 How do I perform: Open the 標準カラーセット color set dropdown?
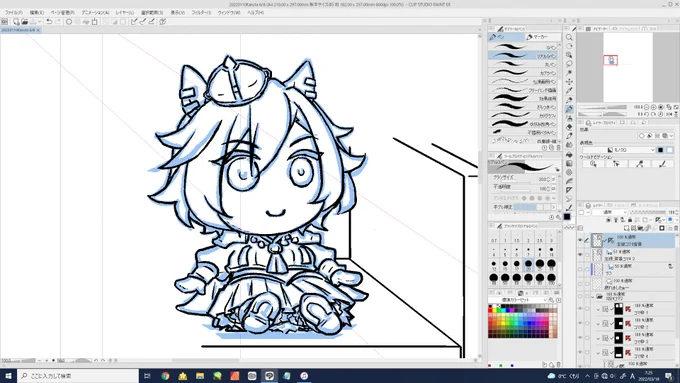pos(518,300)
